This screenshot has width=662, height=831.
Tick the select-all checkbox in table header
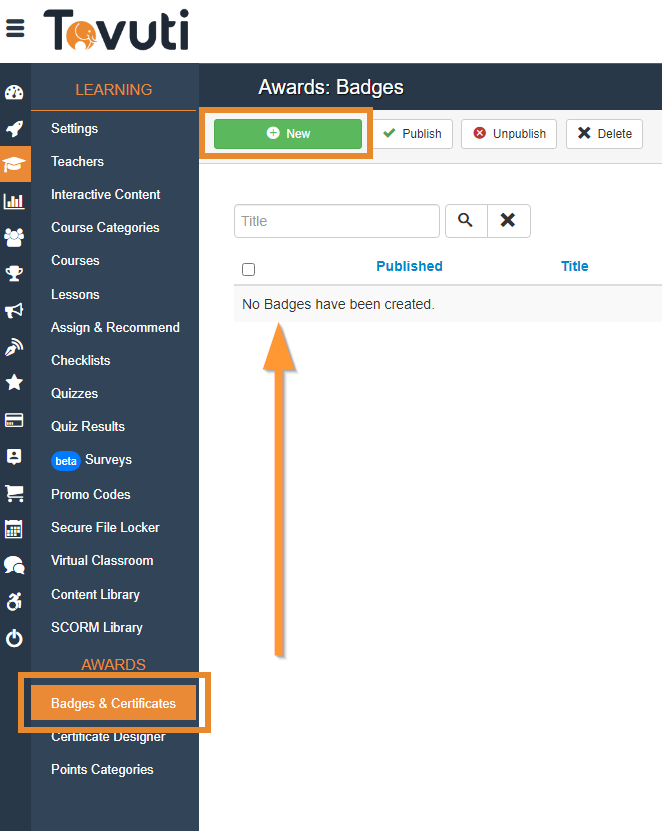pos(249,269)
